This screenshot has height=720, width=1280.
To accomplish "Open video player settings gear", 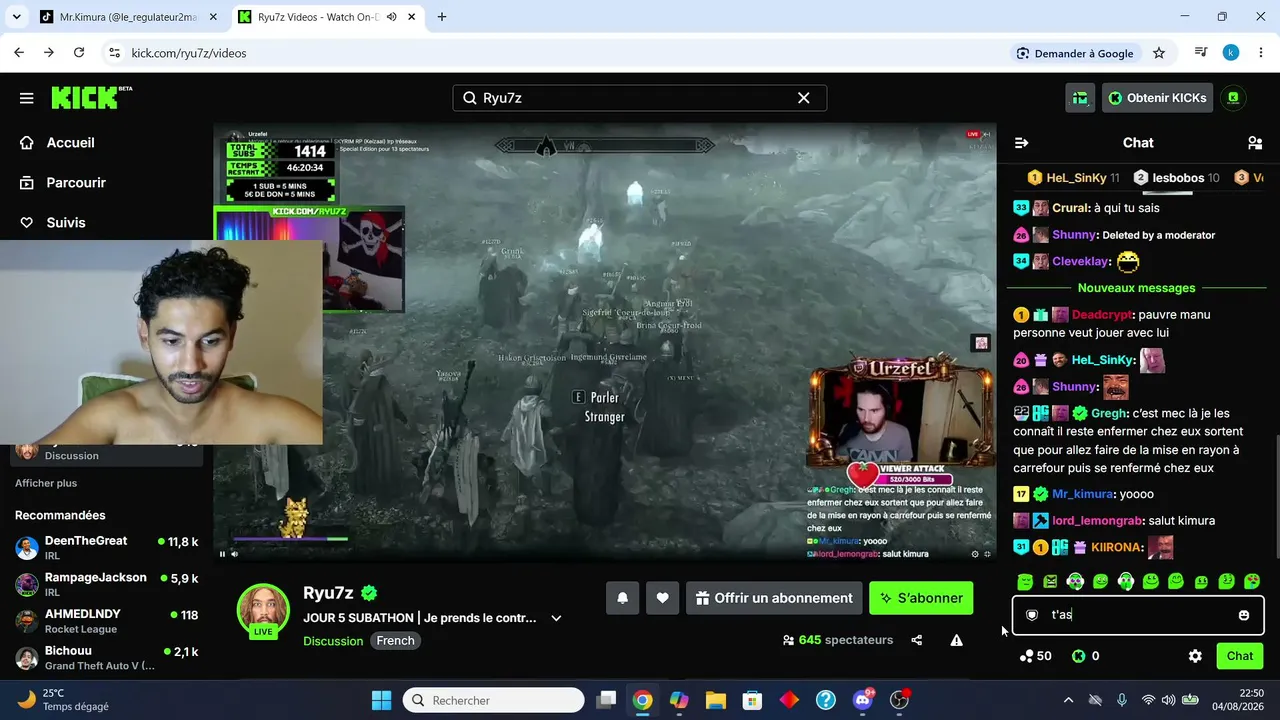I will tap(975, 554).
